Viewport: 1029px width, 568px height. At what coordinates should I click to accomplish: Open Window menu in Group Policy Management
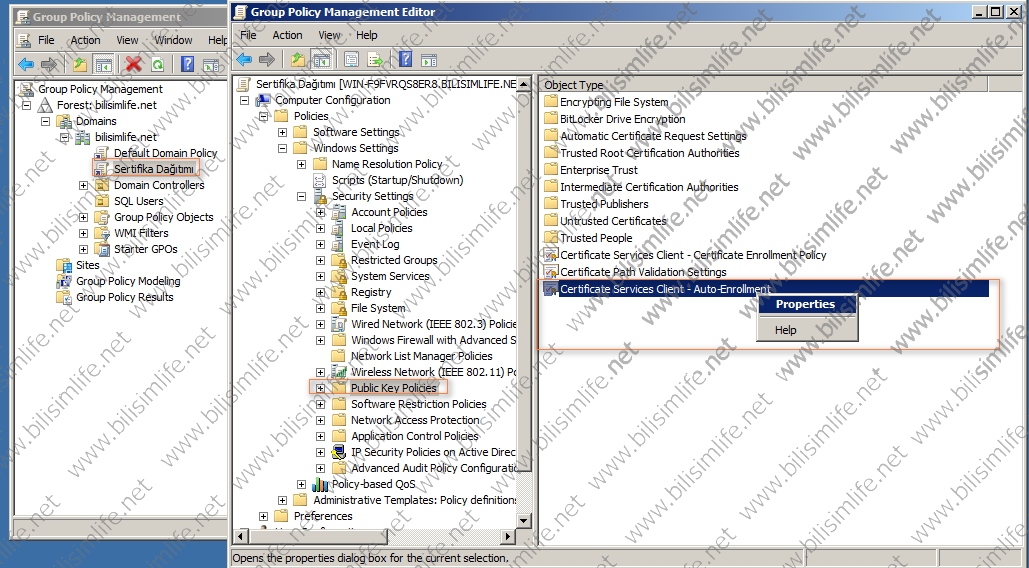(x=173, y=40)
